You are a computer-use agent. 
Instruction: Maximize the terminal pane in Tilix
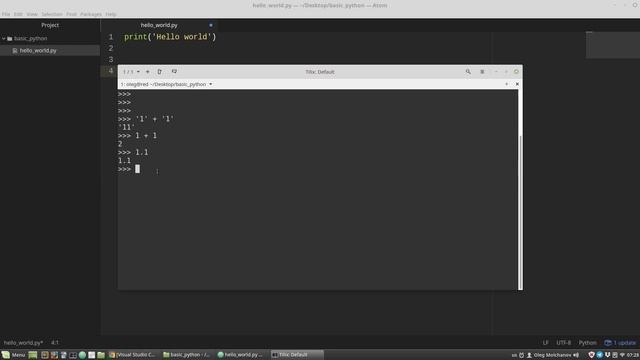tap(507, 84)
